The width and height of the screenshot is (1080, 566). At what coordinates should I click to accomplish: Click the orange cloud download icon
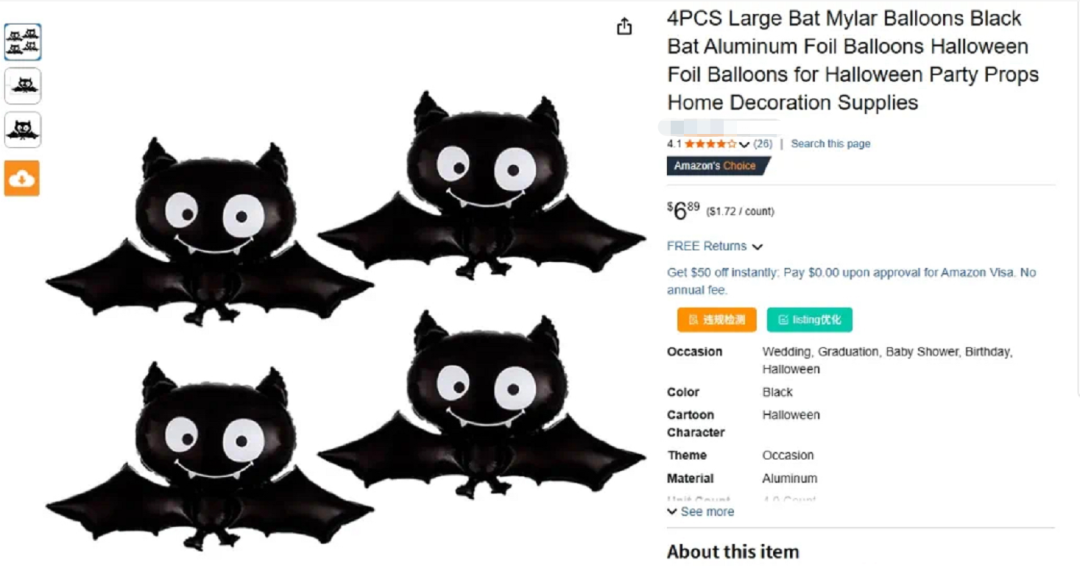pos(22,178)
